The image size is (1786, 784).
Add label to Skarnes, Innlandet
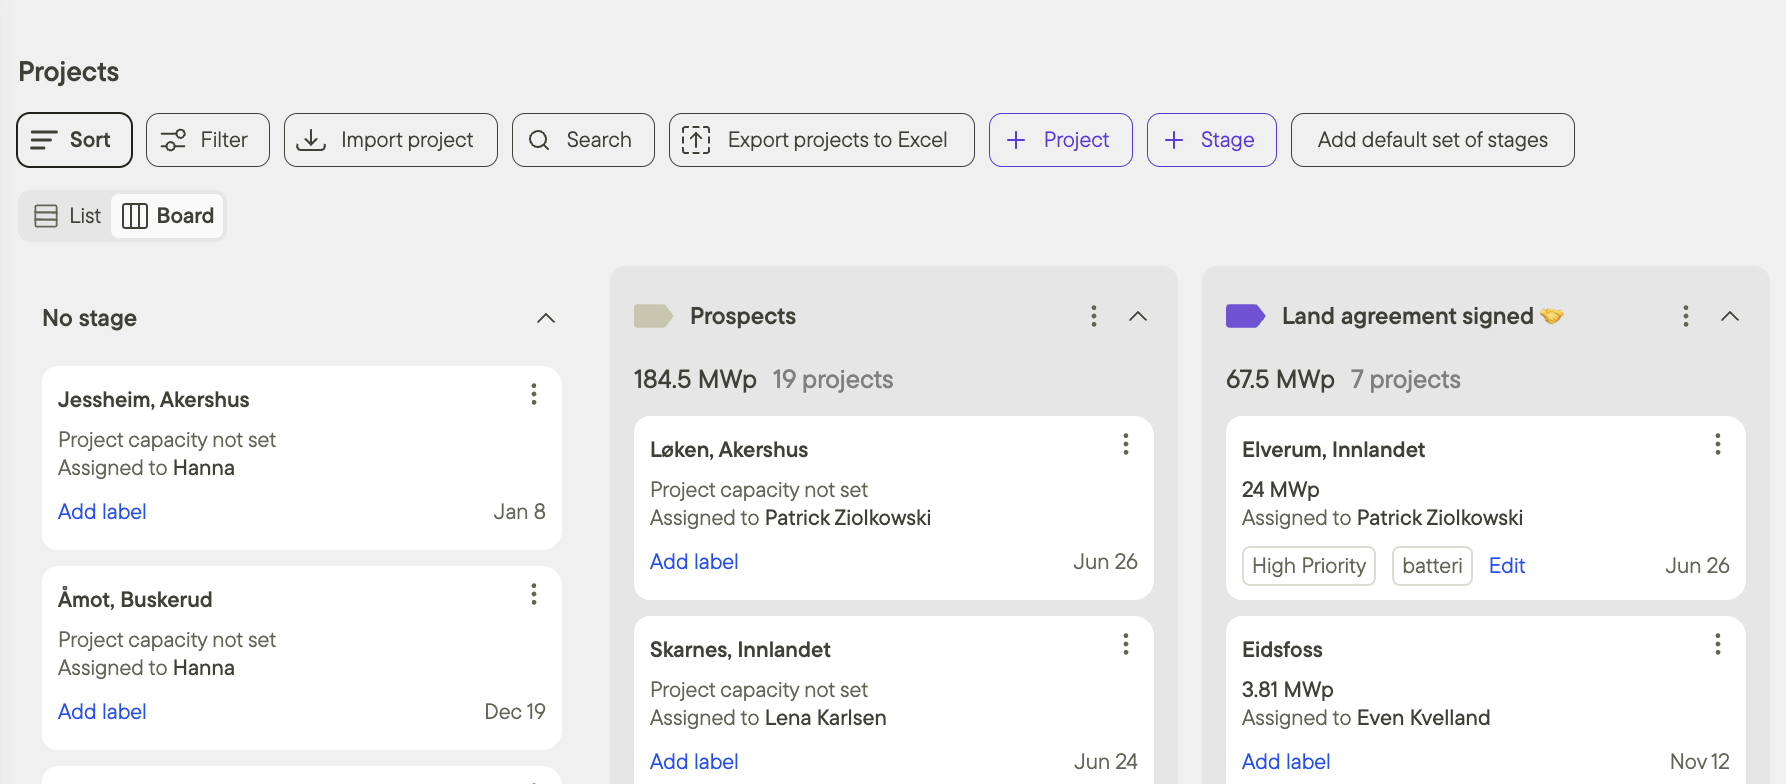click(694, 762)
